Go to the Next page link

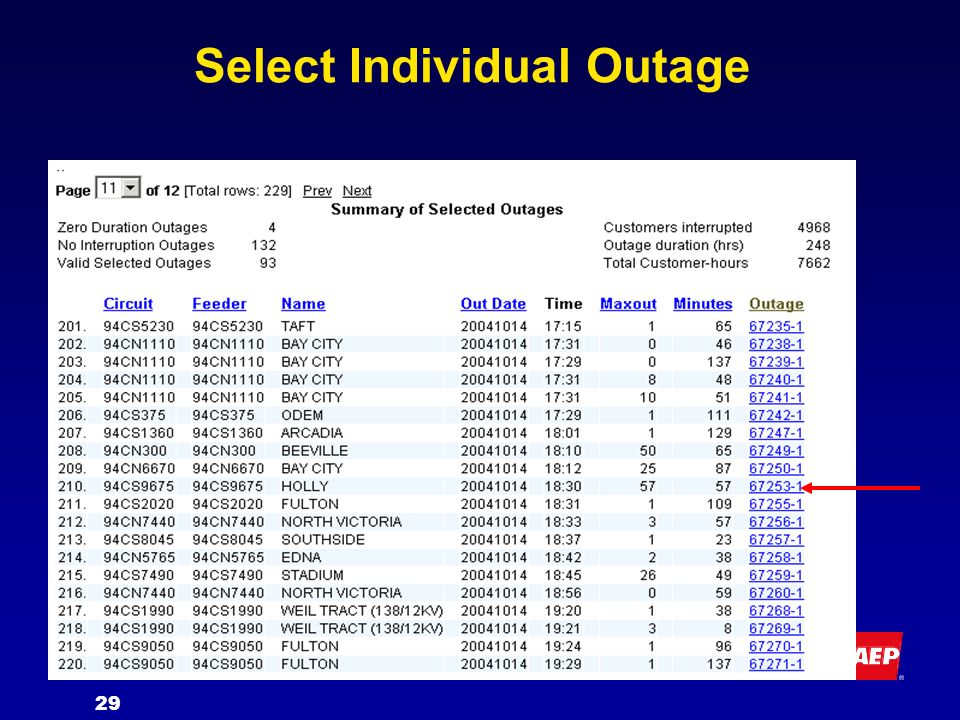(x=357, y=191)
